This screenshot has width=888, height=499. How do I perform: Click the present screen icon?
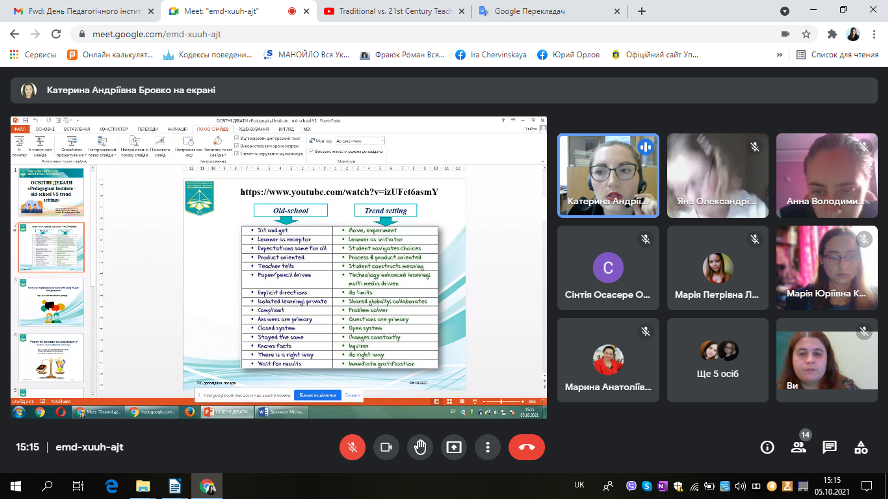pos(454,447)
